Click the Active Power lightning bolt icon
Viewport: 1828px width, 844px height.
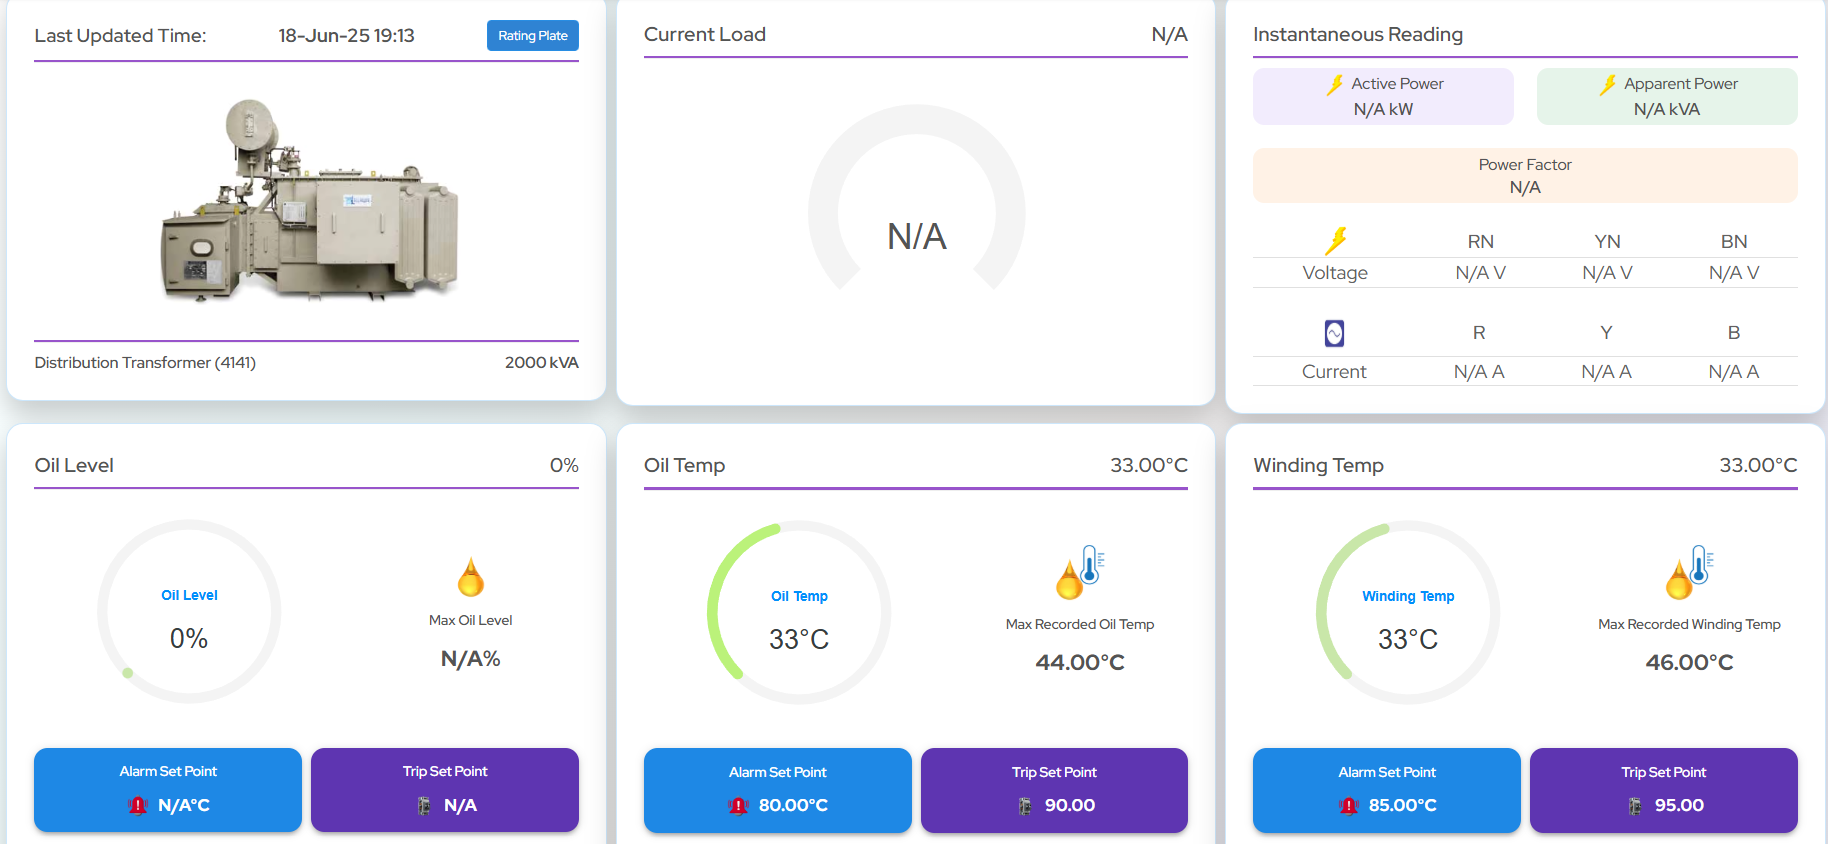tap(1335, 85)
